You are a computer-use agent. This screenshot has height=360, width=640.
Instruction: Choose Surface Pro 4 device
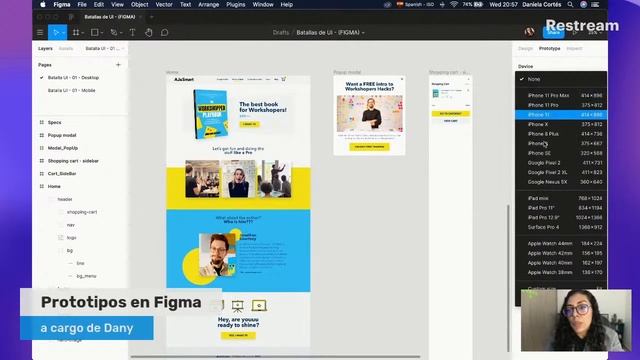(x=561, y=227)
